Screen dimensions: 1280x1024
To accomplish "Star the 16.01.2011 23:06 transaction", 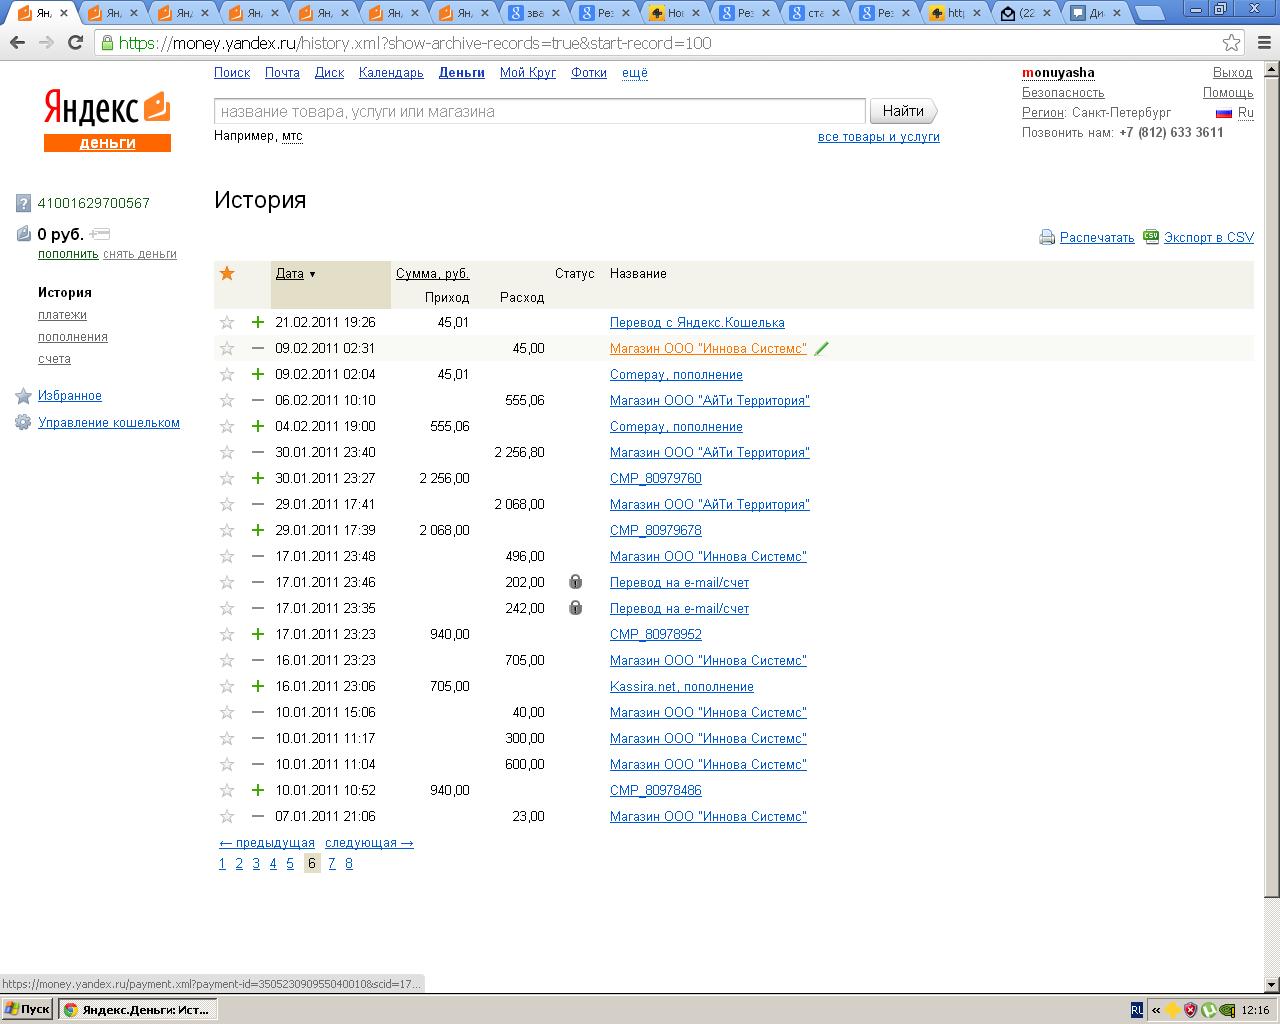I will pos(227,686).
